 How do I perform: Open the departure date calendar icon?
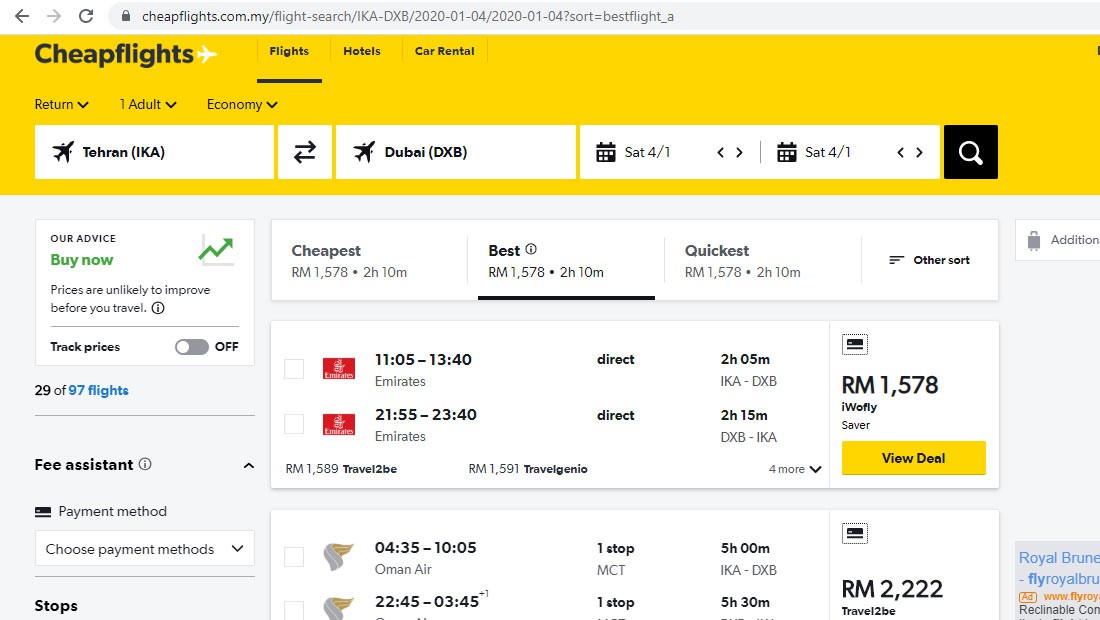(x=606, y=150)
